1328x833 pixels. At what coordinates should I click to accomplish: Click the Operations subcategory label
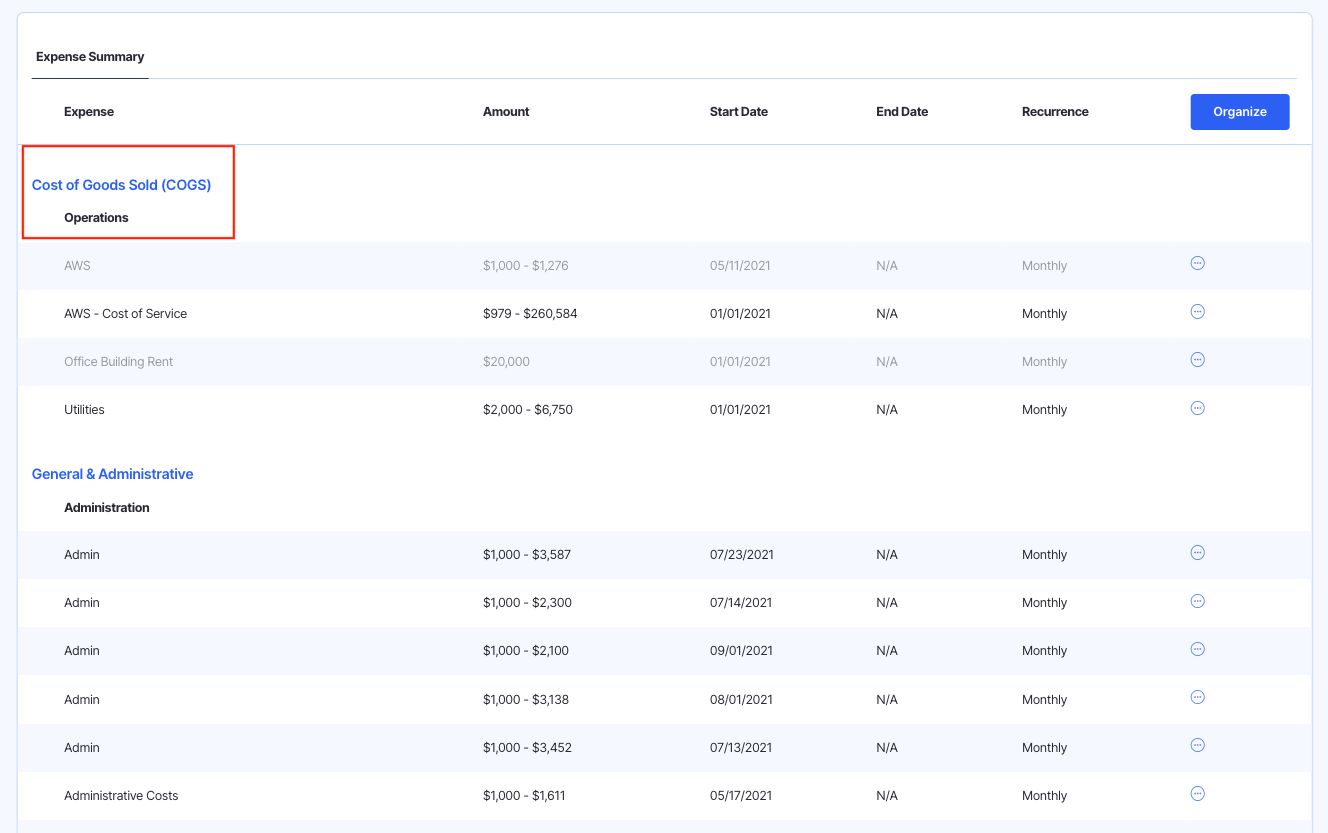(x=96, y=218)
